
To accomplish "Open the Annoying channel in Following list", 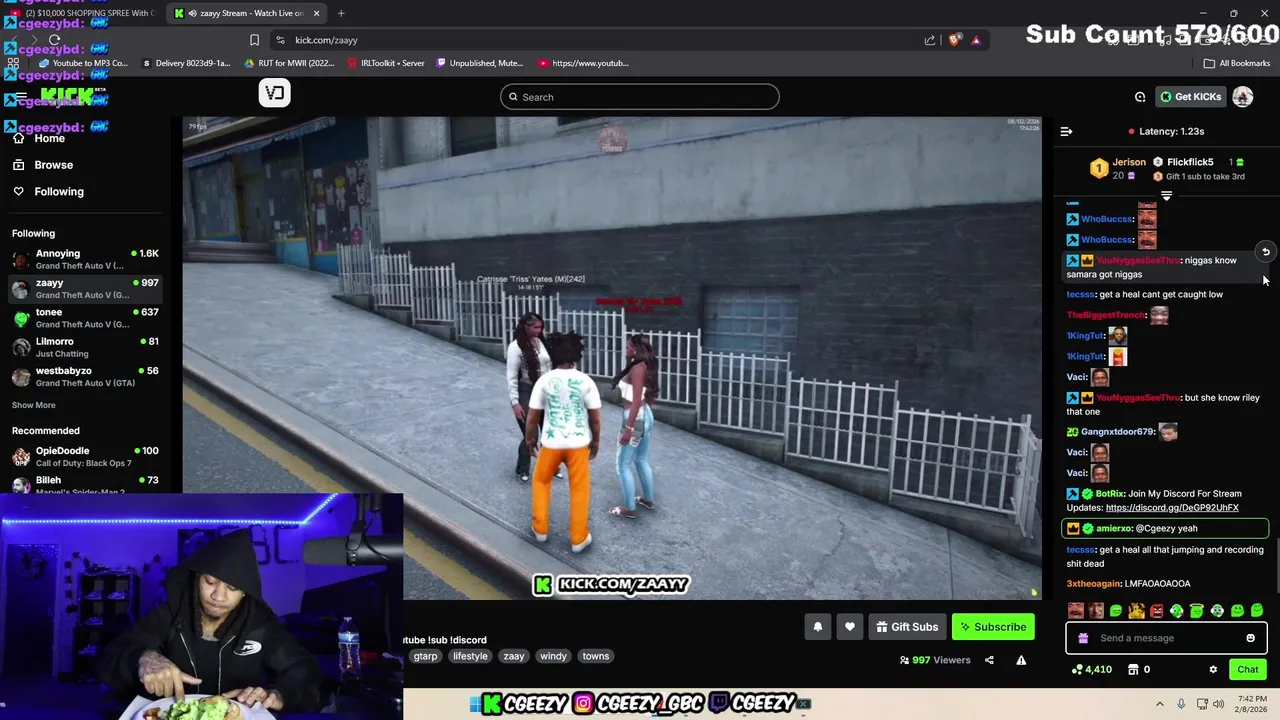I will [85, 259].
